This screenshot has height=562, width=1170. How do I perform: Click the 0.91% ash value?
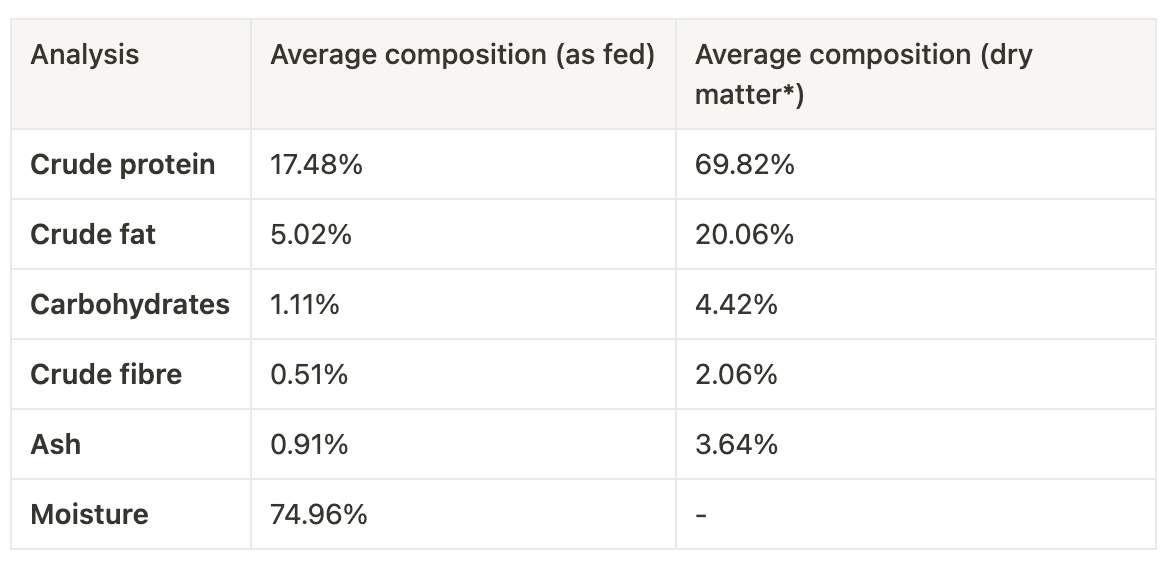309,444
